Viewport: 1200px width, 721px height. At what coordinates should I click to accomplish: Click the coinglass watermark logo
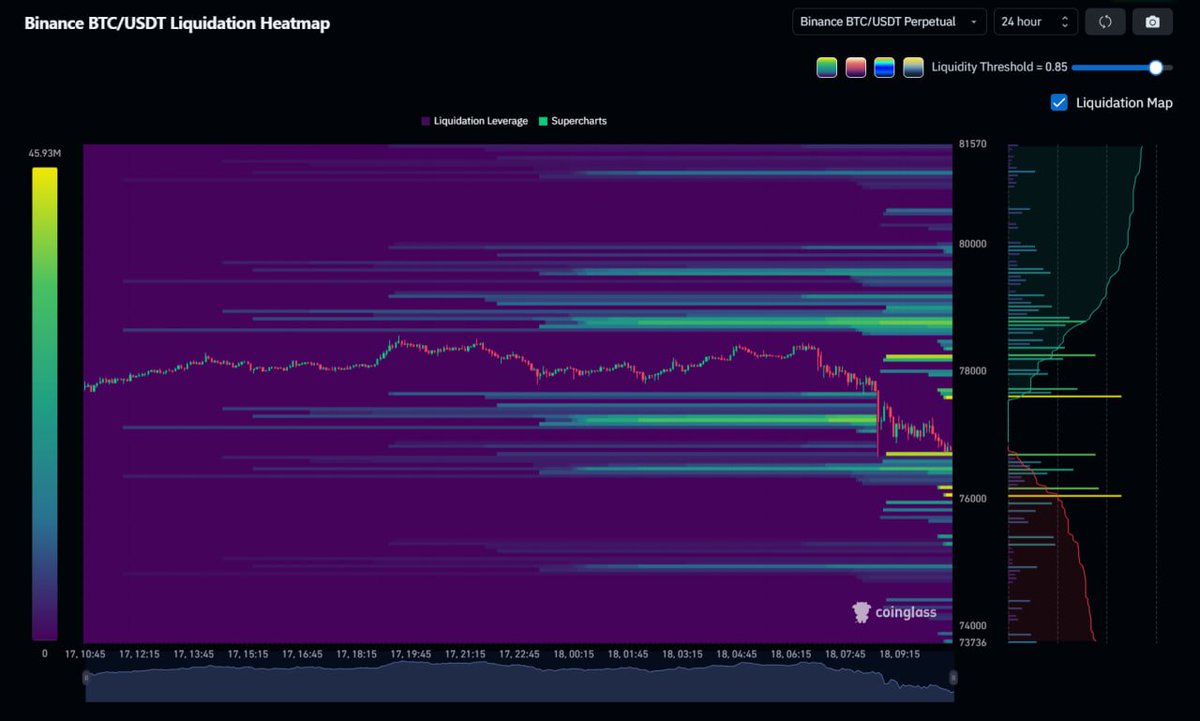coord(895,611)
